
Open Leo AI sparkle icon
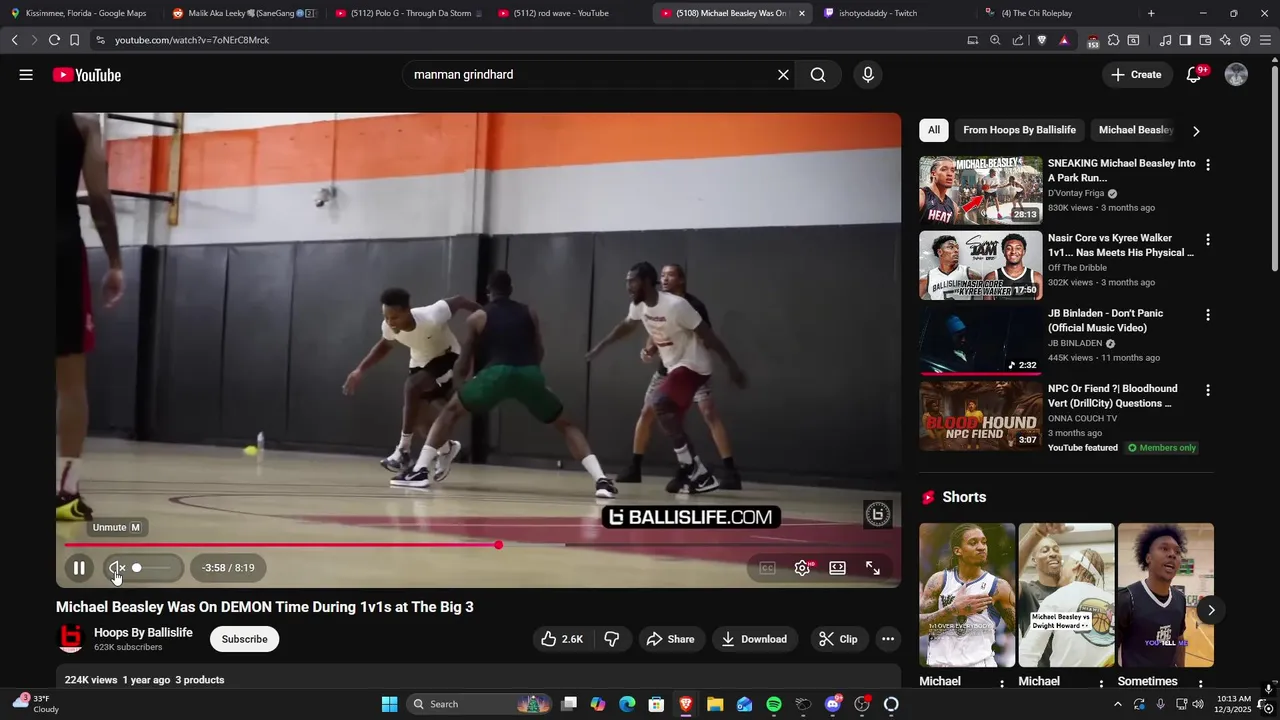click(1225, 40)
